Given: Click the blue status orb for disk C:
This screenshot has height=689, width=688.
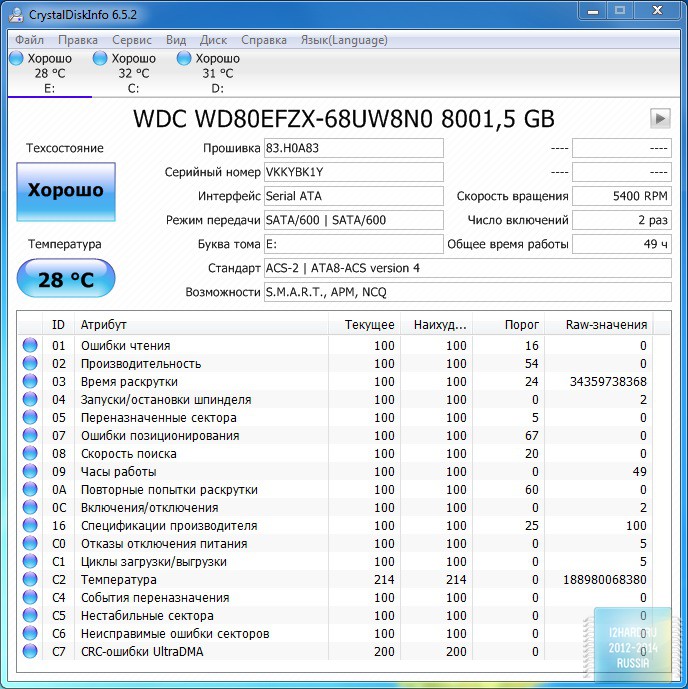Looking at the screenshot, I should pos(100,58).
